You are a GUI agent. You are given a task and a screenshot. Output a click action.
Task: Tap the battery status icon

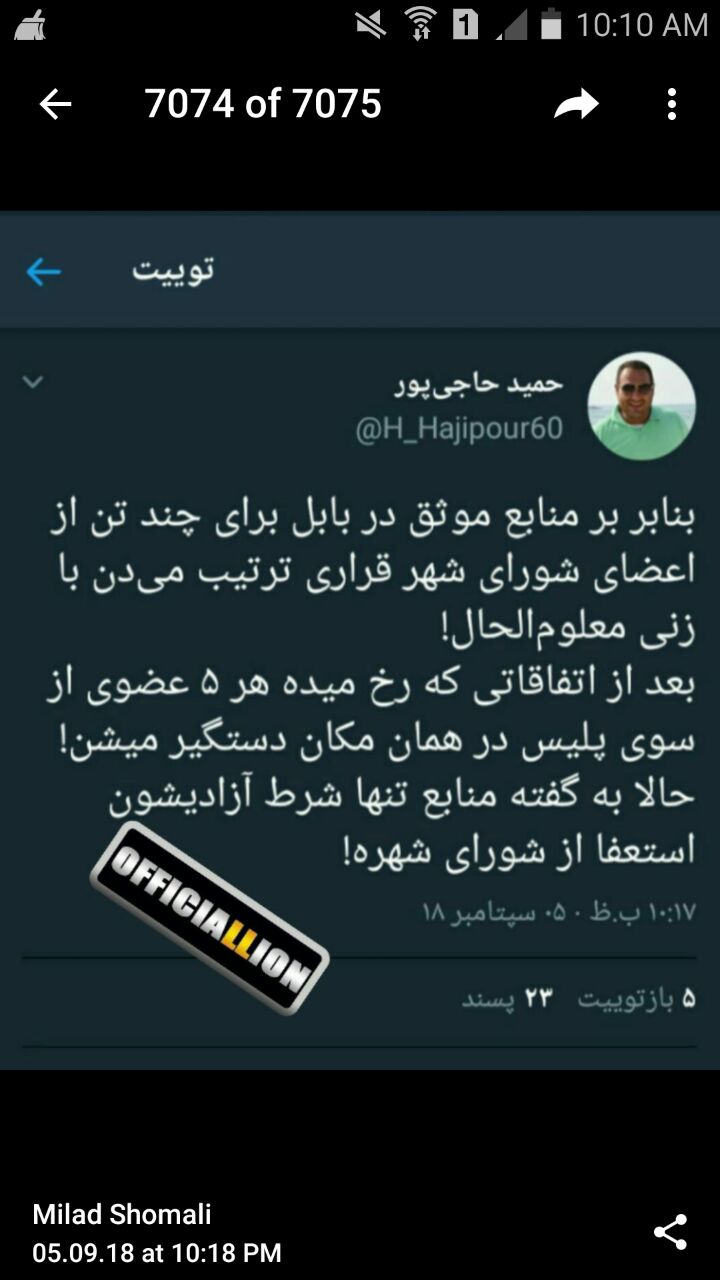pyautogui.click(x=550, y=24)
